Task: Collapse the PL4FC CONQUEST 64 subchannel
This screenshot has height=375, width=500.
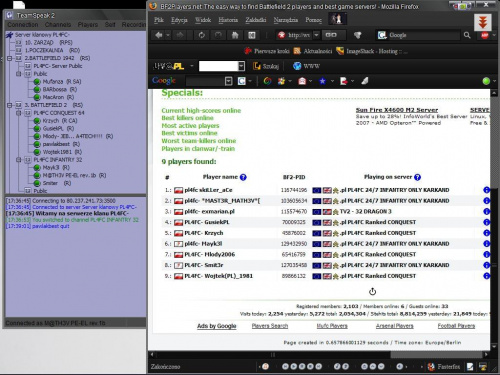Action: tap(19, 113)
